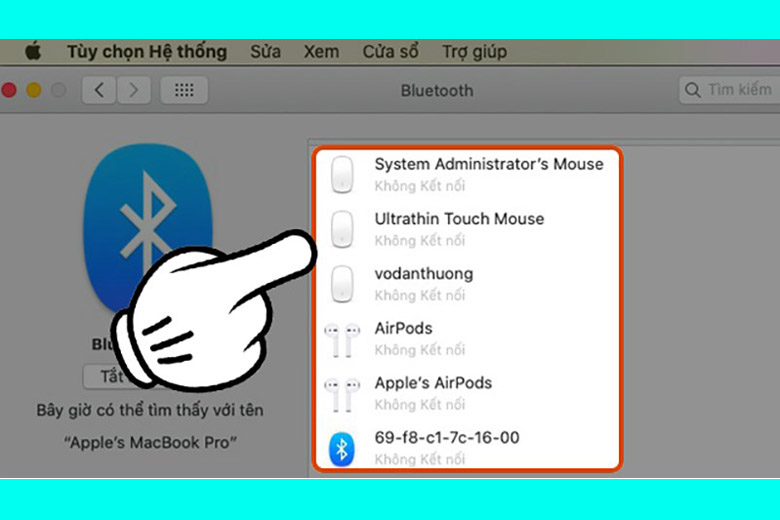780x520 pixels.
Task: Open the Cửa sổ menu
Action: [390, 52]
